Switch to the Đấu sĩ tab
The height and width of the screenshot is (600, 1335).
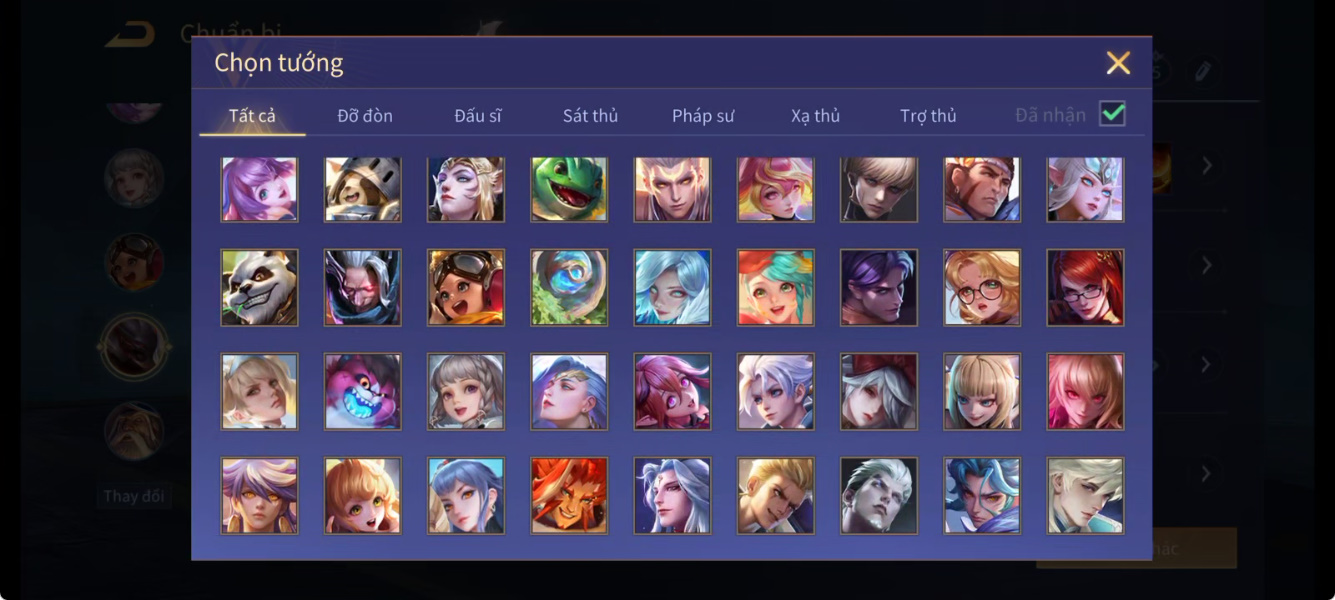click(x=477, y=116)
